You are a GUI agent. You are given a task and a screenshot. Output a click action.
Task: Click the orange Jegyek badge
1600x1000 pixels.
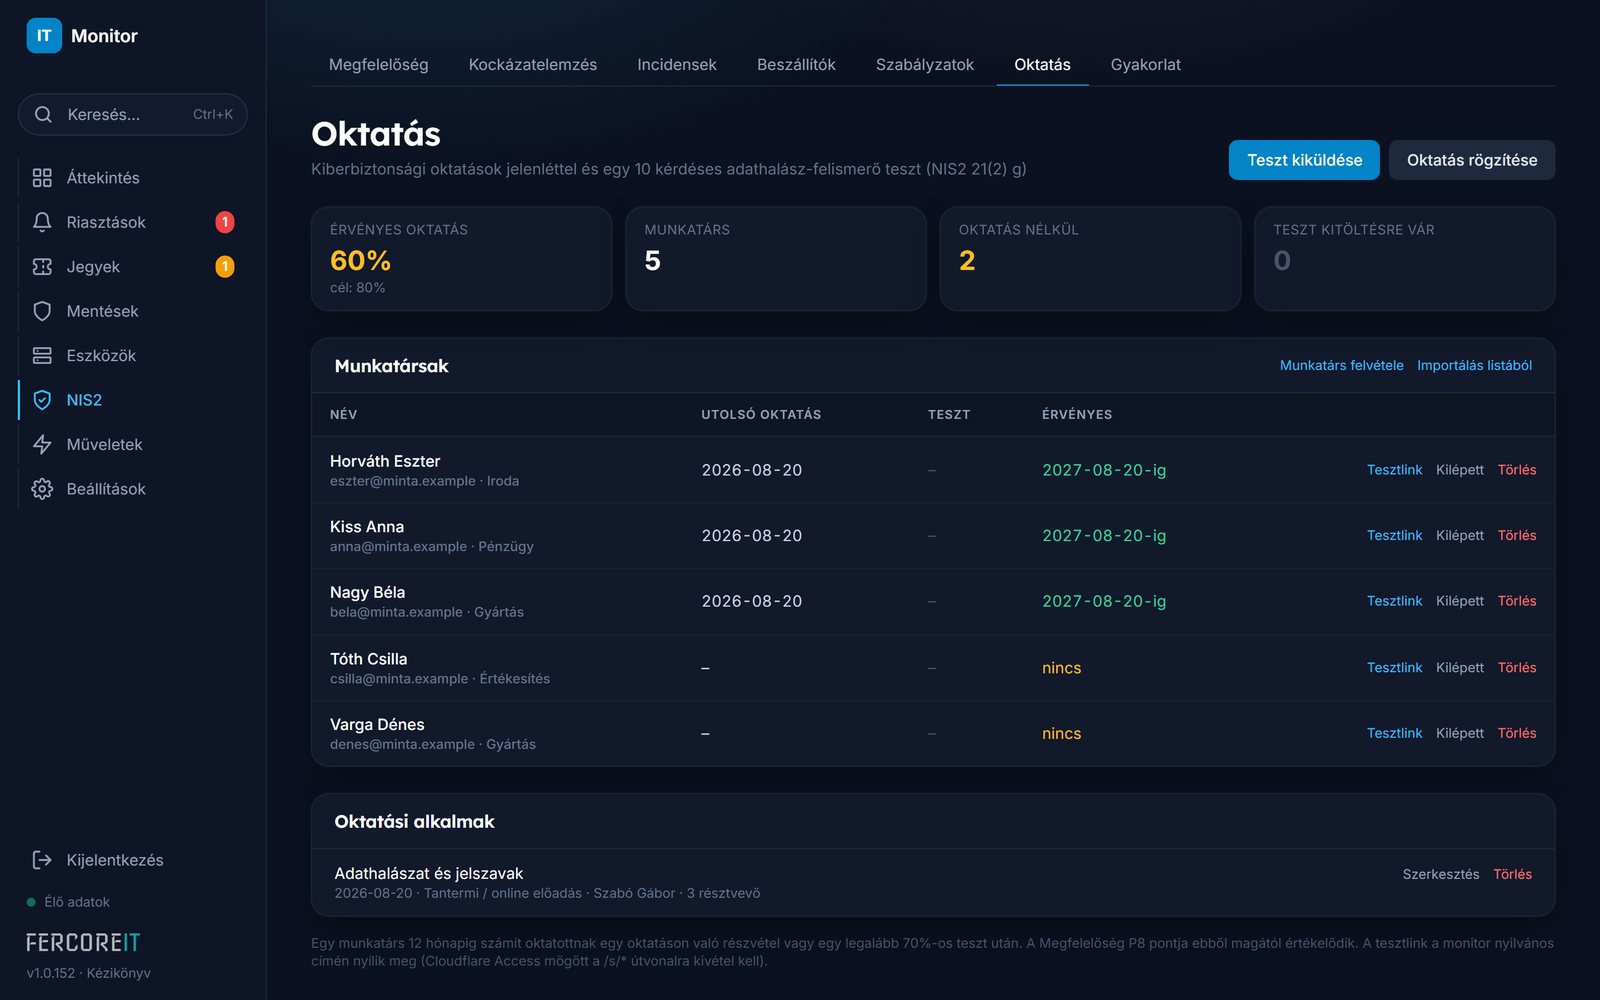[225, 267]
